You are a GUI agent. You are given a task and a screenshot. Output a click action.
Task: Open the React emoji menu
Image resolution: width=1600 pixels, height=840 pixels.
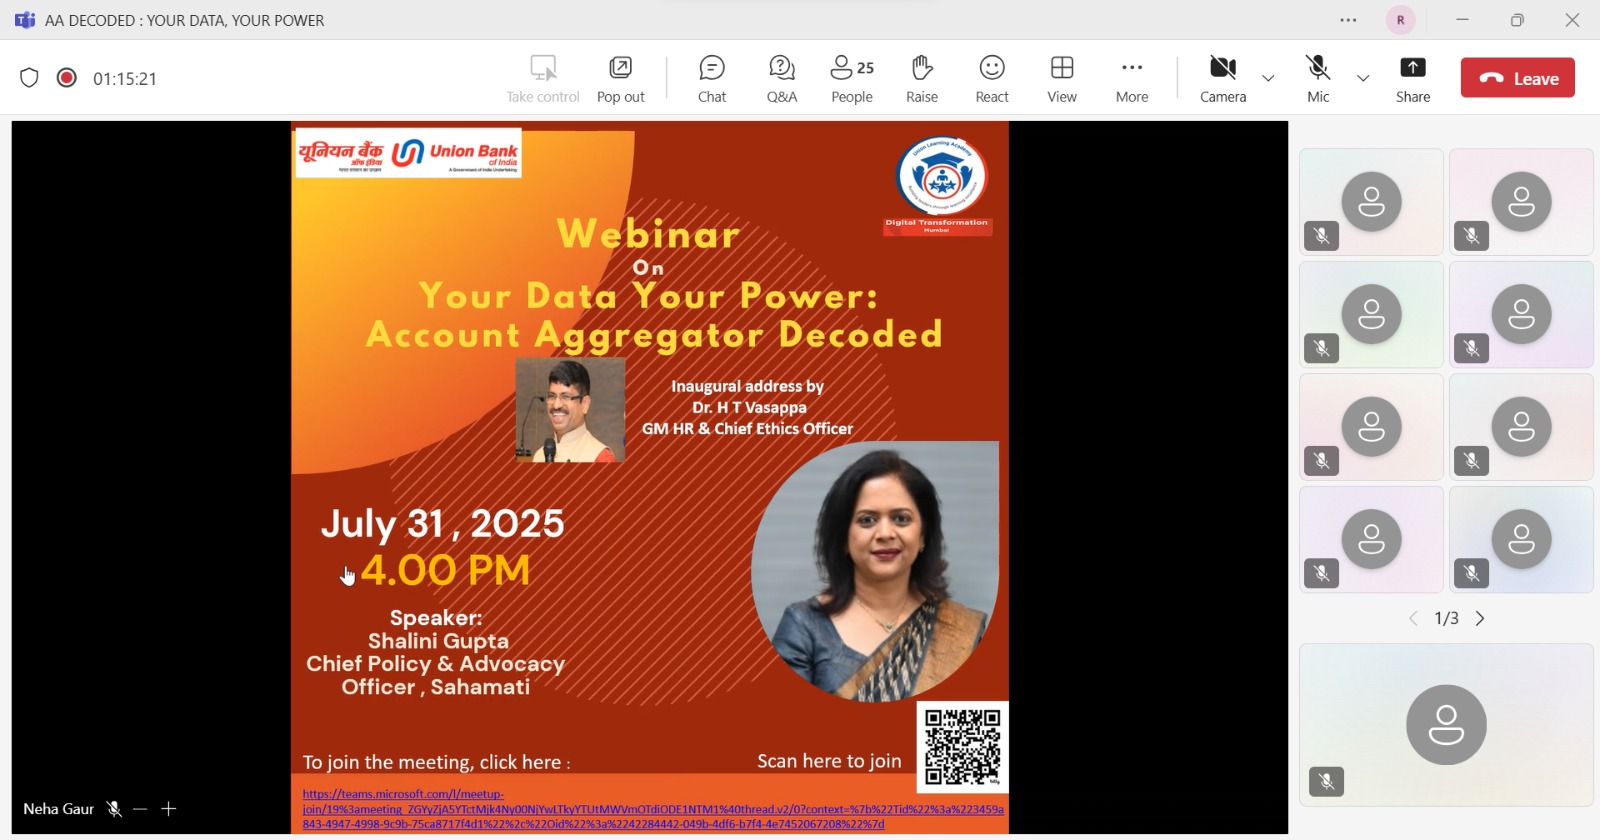pos(992,79)
